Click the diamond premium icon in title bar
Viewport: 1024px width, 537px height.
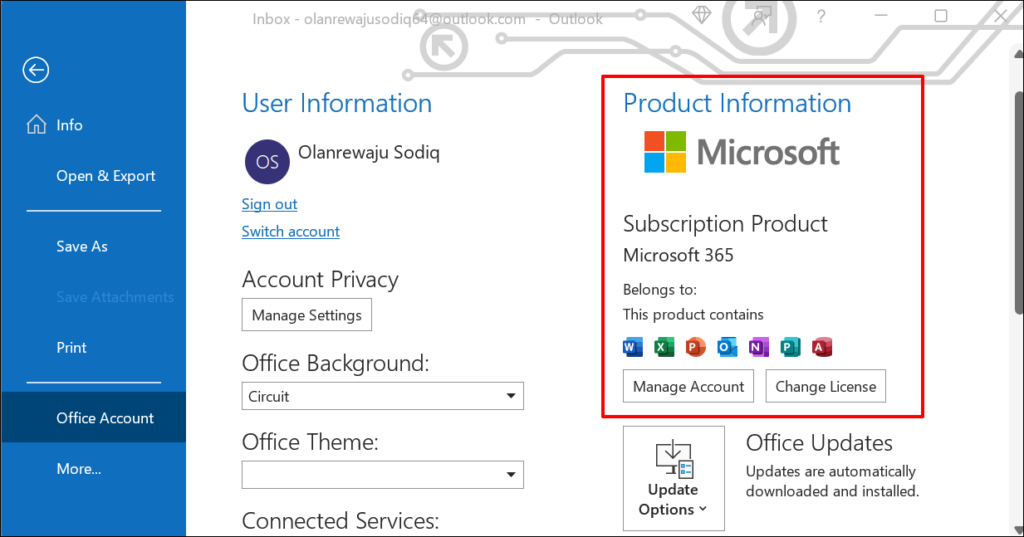701,16
